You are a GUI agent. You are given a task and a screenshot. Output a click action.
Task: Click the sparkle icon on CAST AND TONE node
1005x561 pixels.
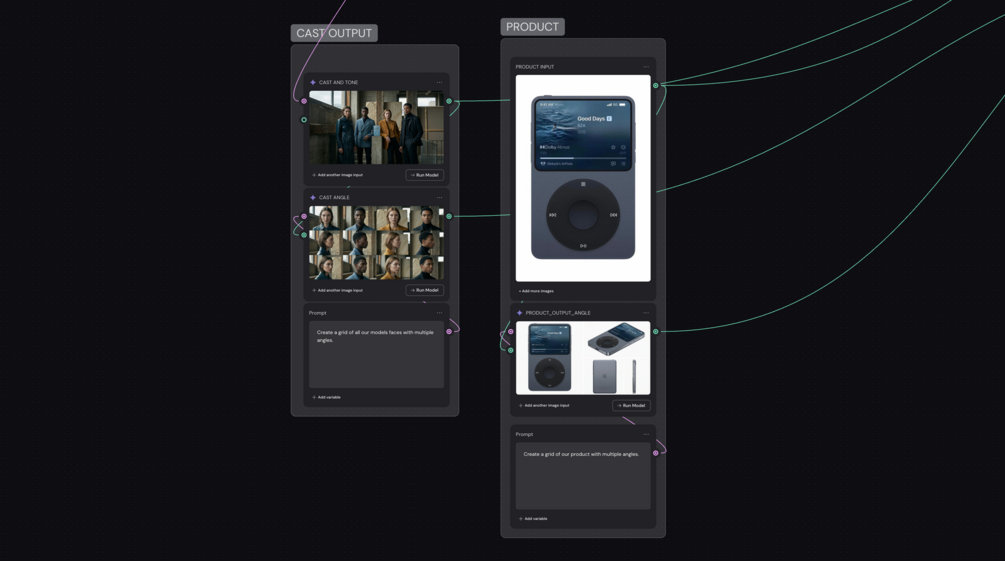pyautogui.click(x=313, y=82)
